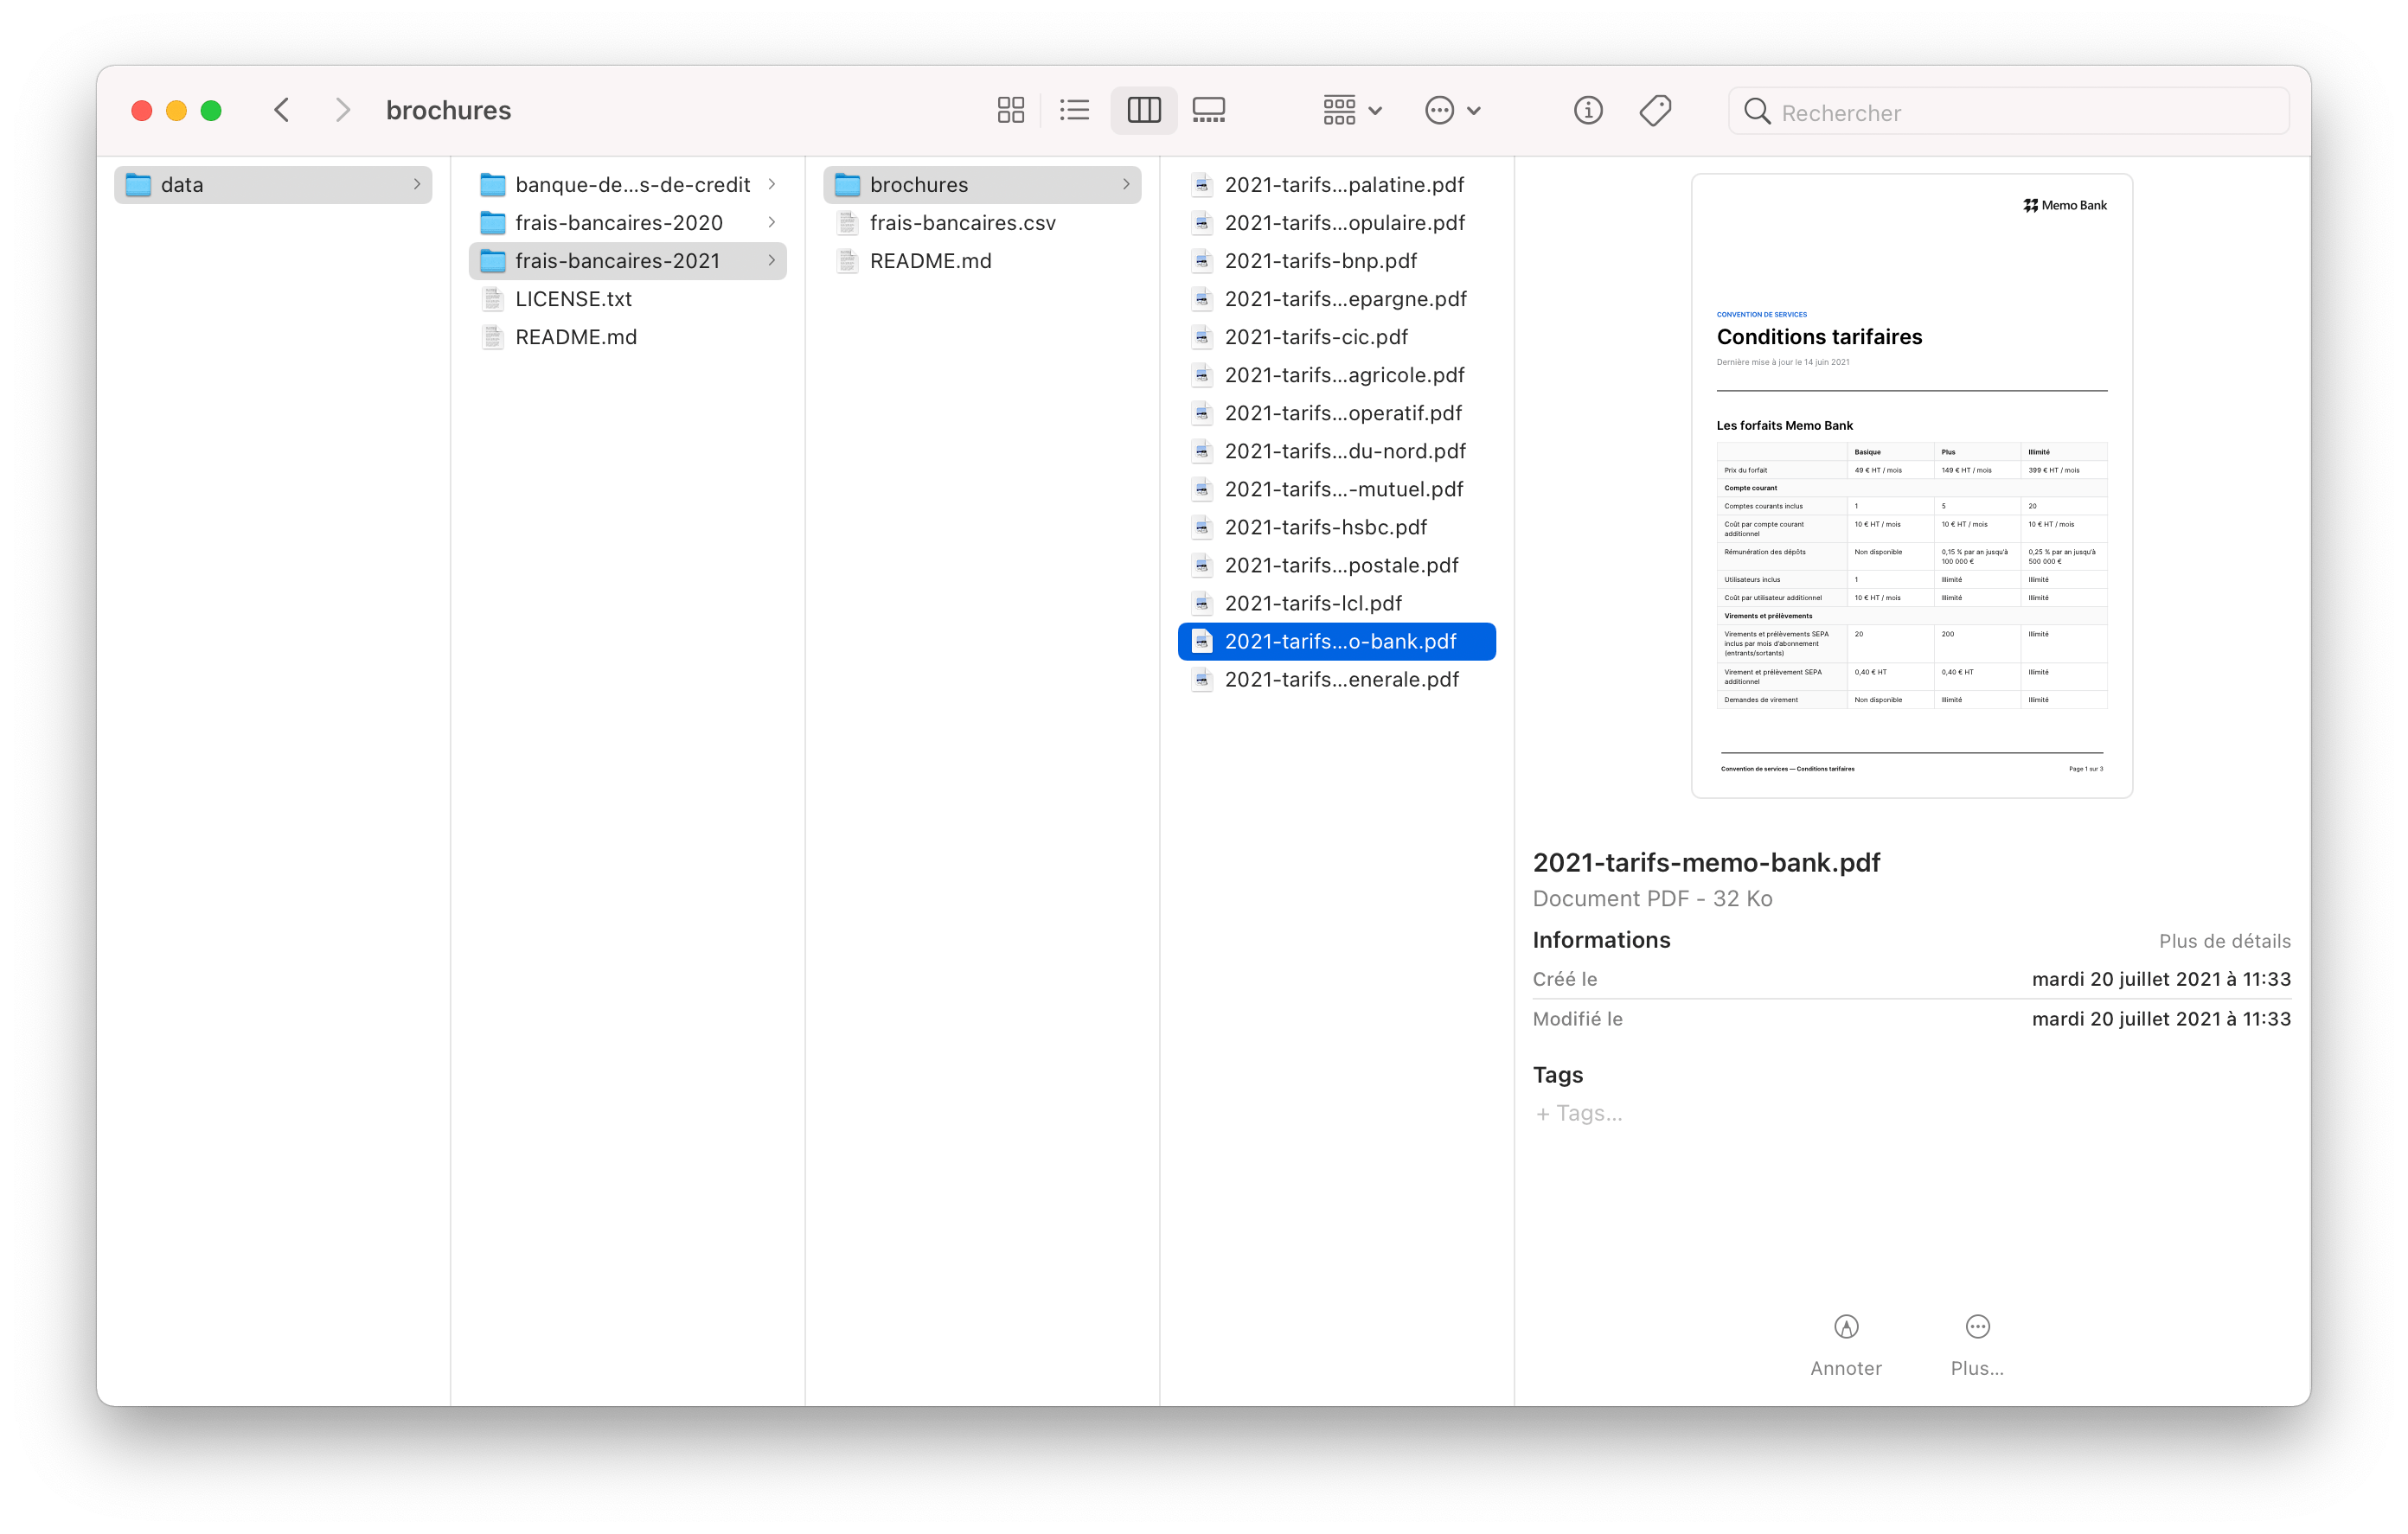The image size is (2408, 1534).
Task: Click the PDF preview thumbnail
Action: (x=1911, y=486)
